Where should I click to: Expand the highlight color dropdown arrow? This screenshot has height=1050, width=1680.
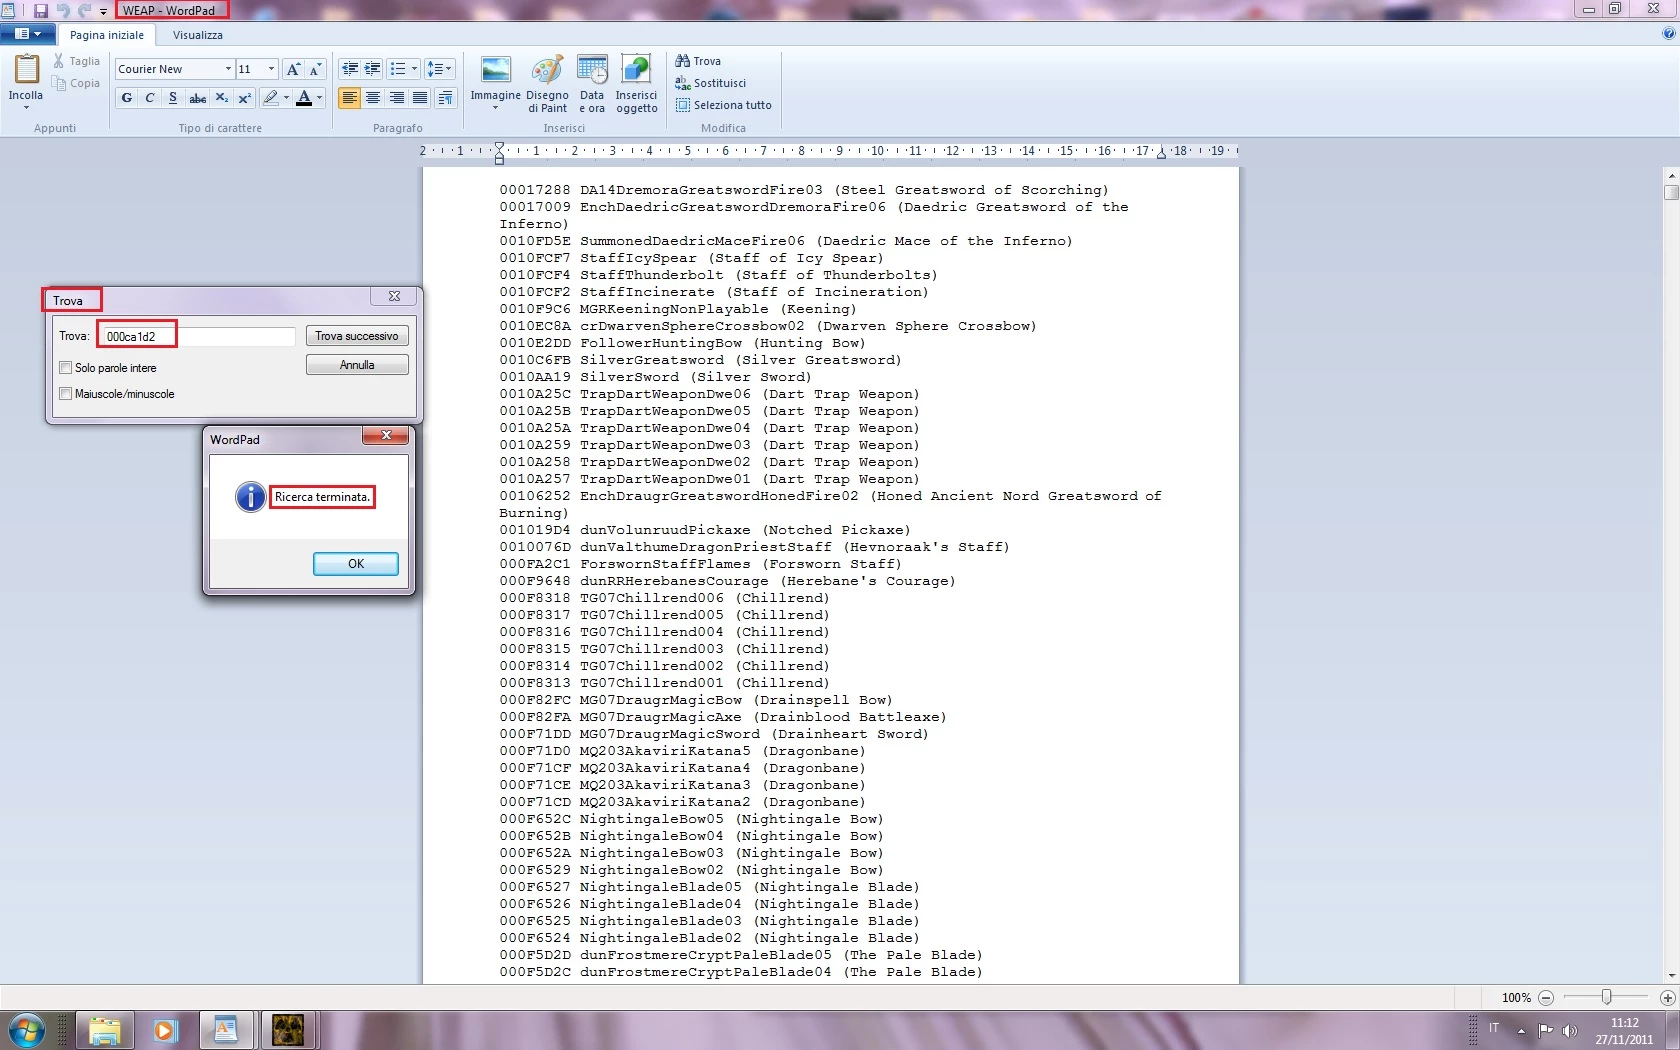286,98
